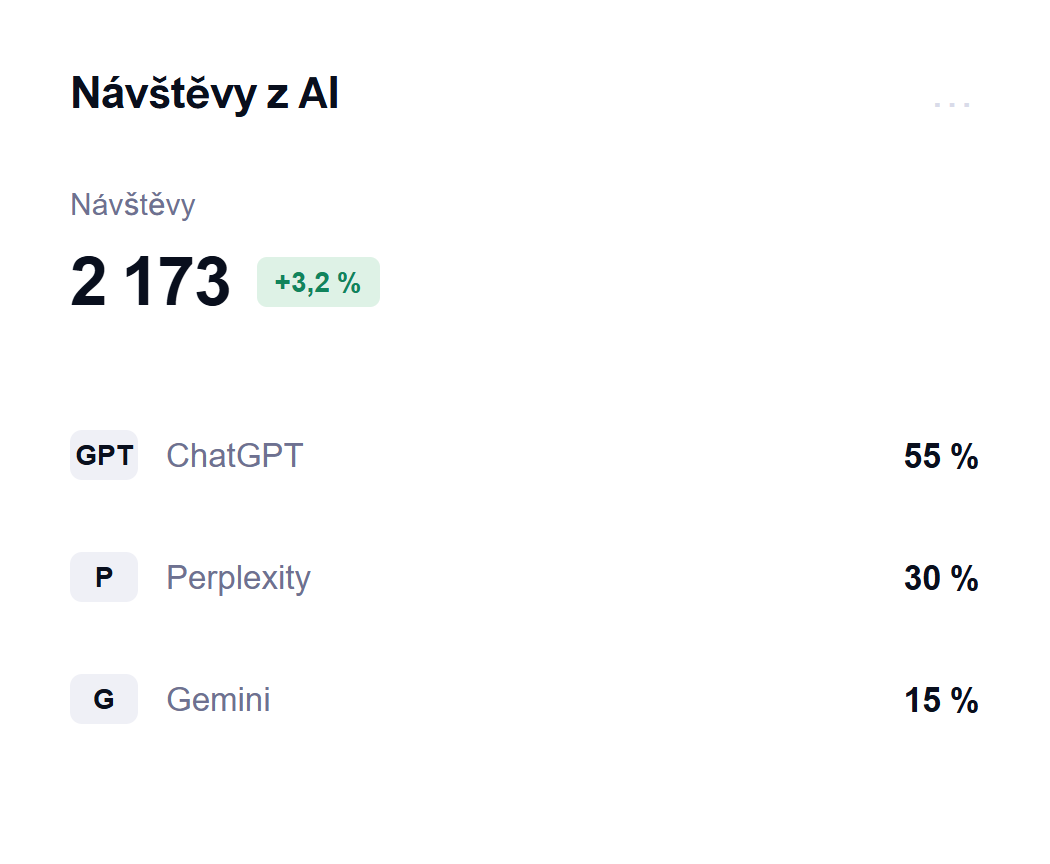Select the ChatGPT source label
Image resolution: width=1050 pixels, height=864 pixels.
[234, 455]
